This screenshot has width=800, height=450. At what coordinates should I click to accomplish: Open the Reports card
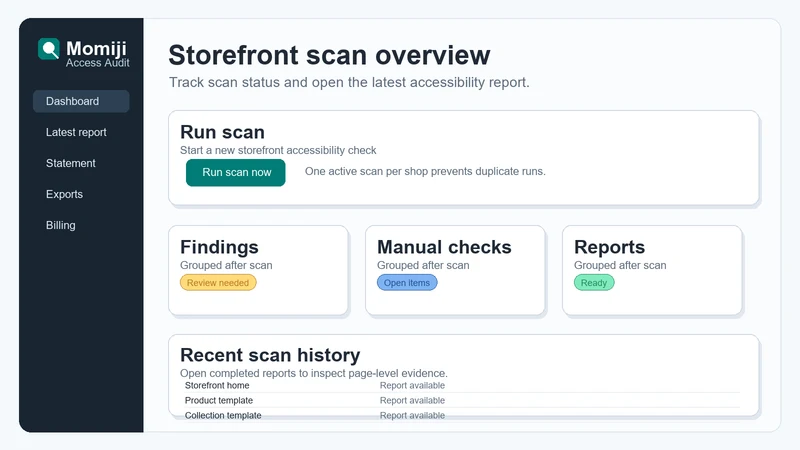(652, 270)
